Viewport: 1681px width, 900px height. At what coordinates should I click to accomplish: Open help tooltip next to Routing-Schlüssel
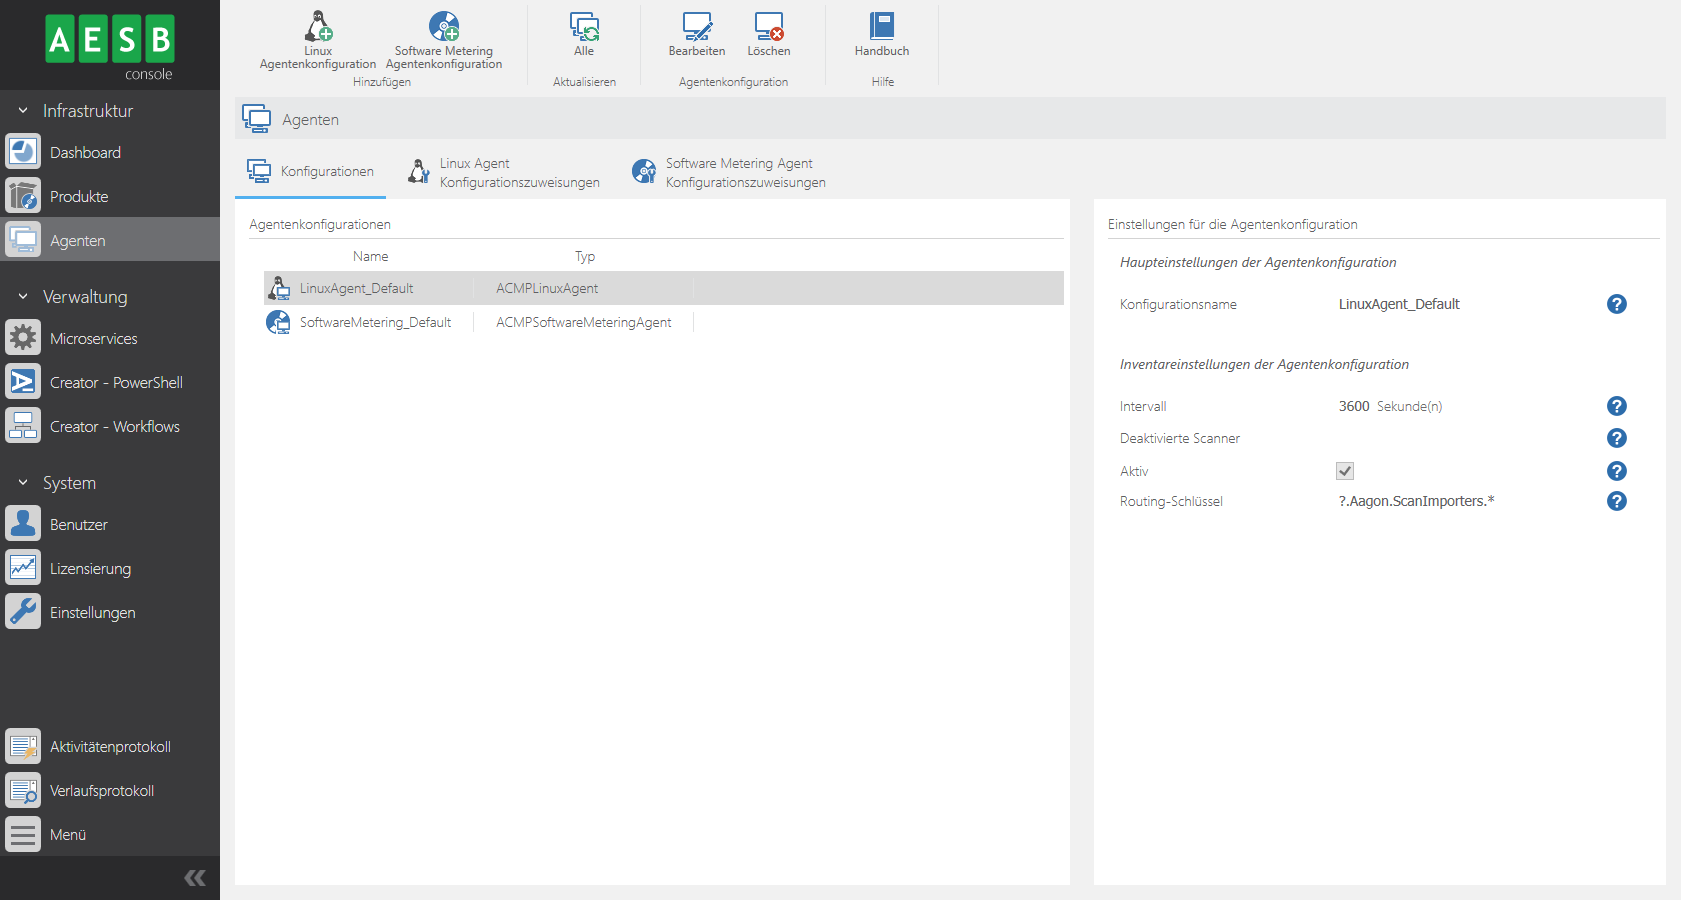tap(1617, 501)
